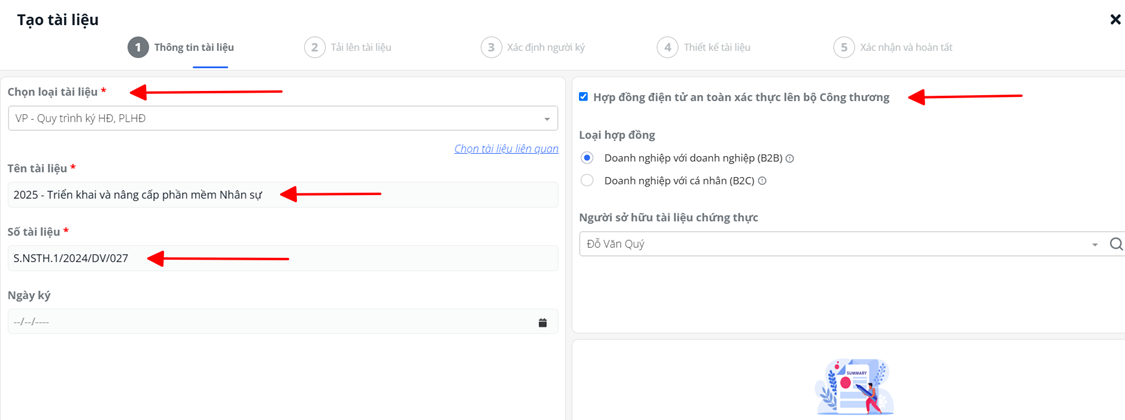This screenshot has height=420, width=1125.
Task: Expand the Người sở hữu tài liệu dropdown
Action: coord(1095,245)
